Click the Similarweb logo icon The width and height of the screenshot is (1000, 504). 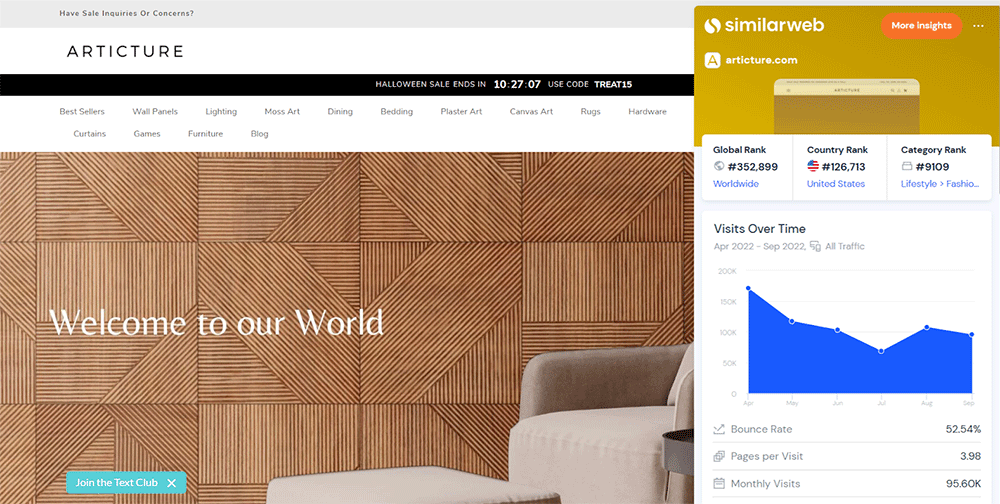coord(713,25)
